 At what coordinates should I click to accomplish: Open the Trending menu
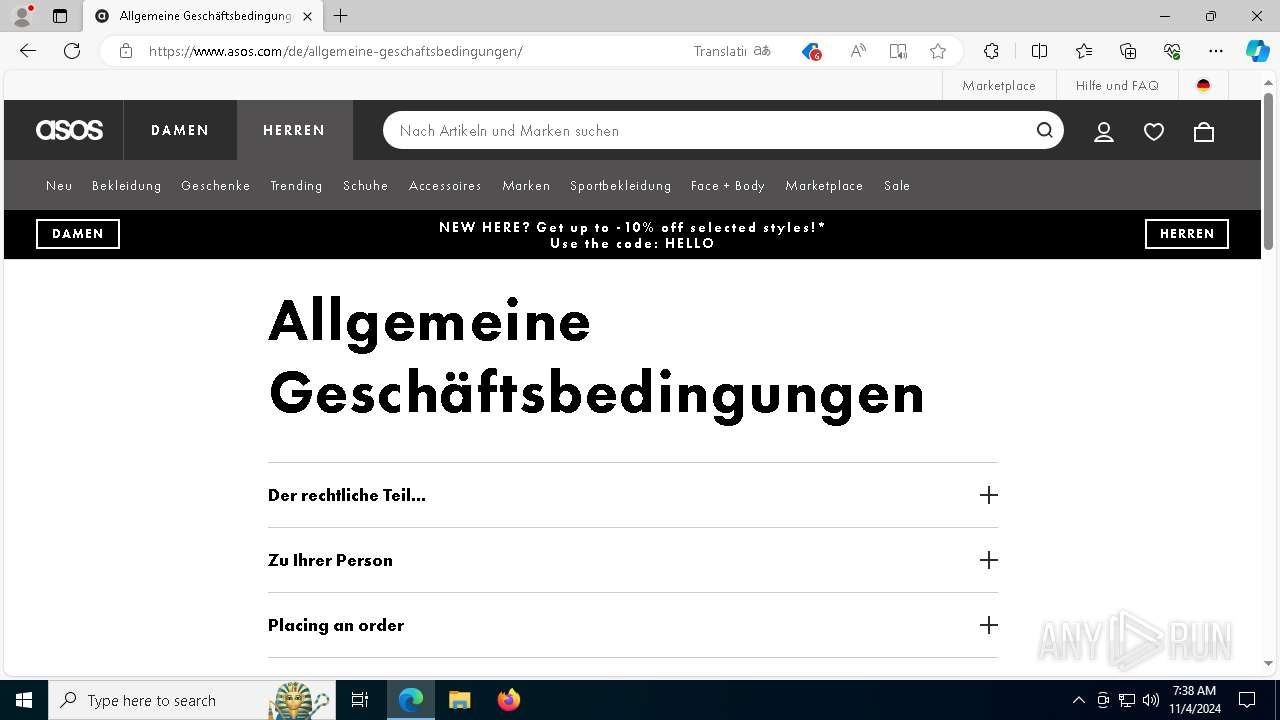(x=296, y=185)
